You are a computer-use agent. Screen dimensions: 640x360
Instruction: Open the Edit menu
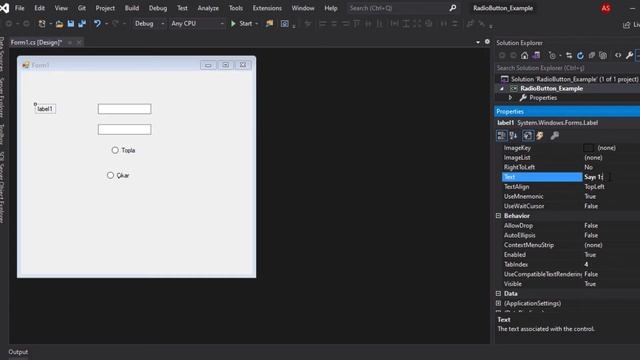pyautogui.click(x=40, y=8)
